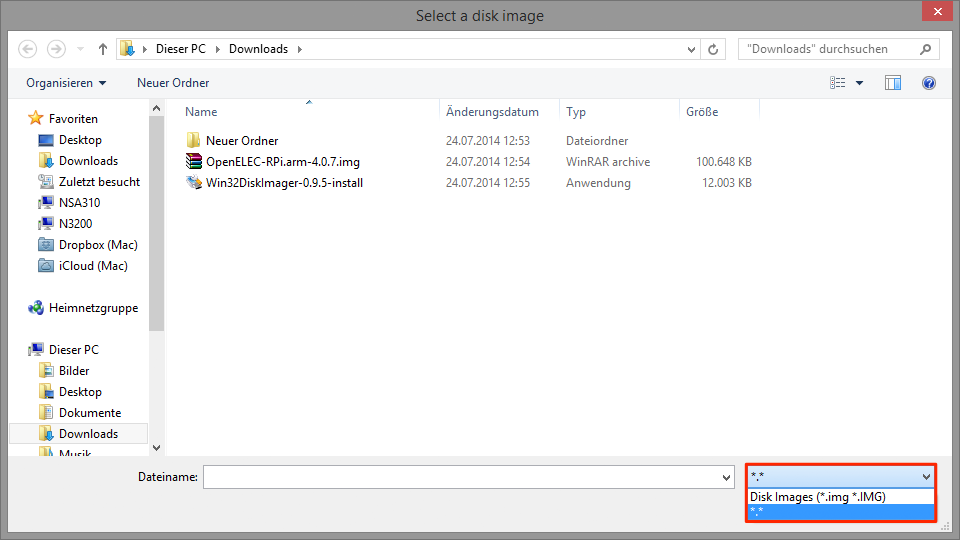
Task: Select the OpenELEC-RPi.arm-4.0.7.img WinRAR icon
Action: click(193, 161)
